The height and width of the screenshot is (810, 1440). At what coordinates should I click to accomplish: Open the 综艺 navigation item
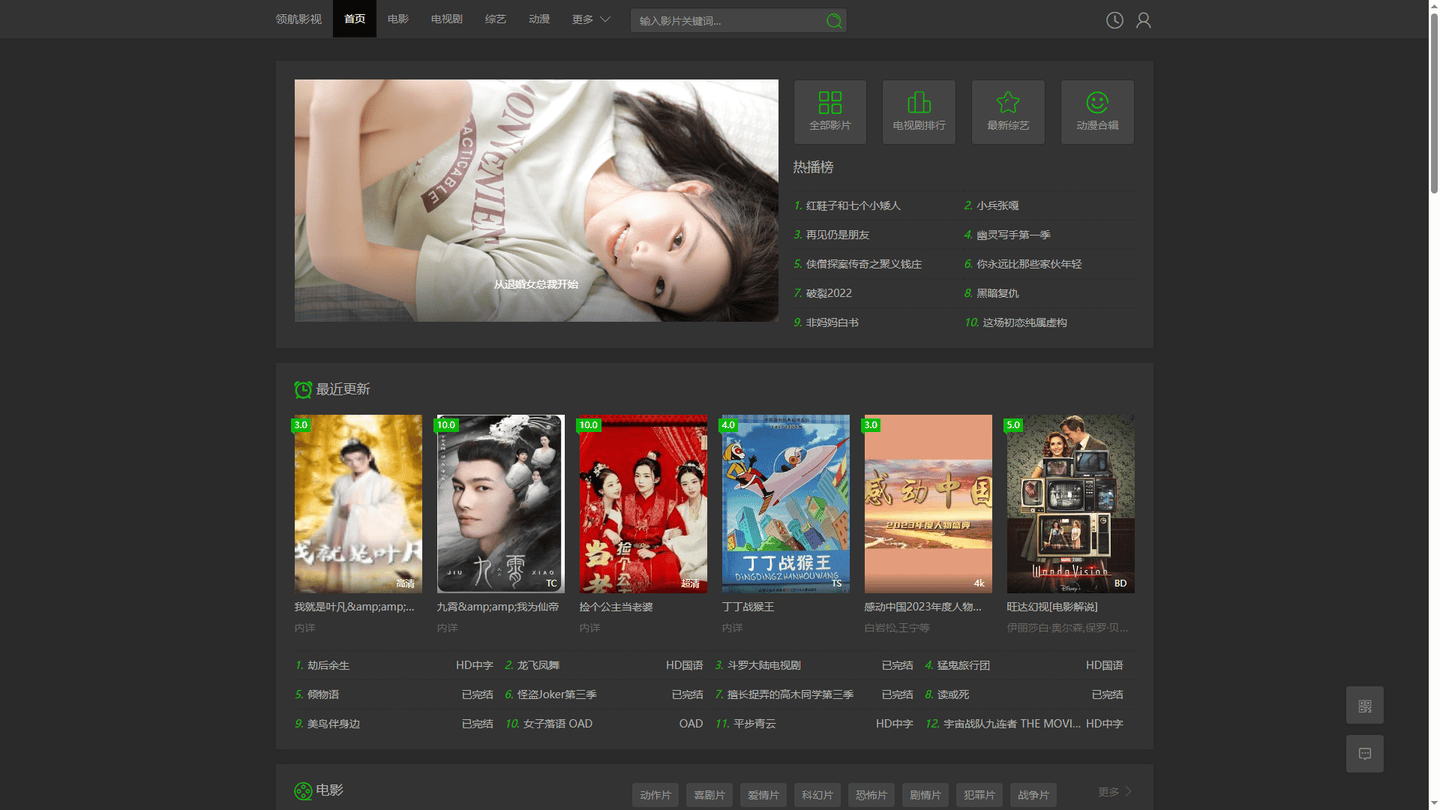tap(496, 19)
